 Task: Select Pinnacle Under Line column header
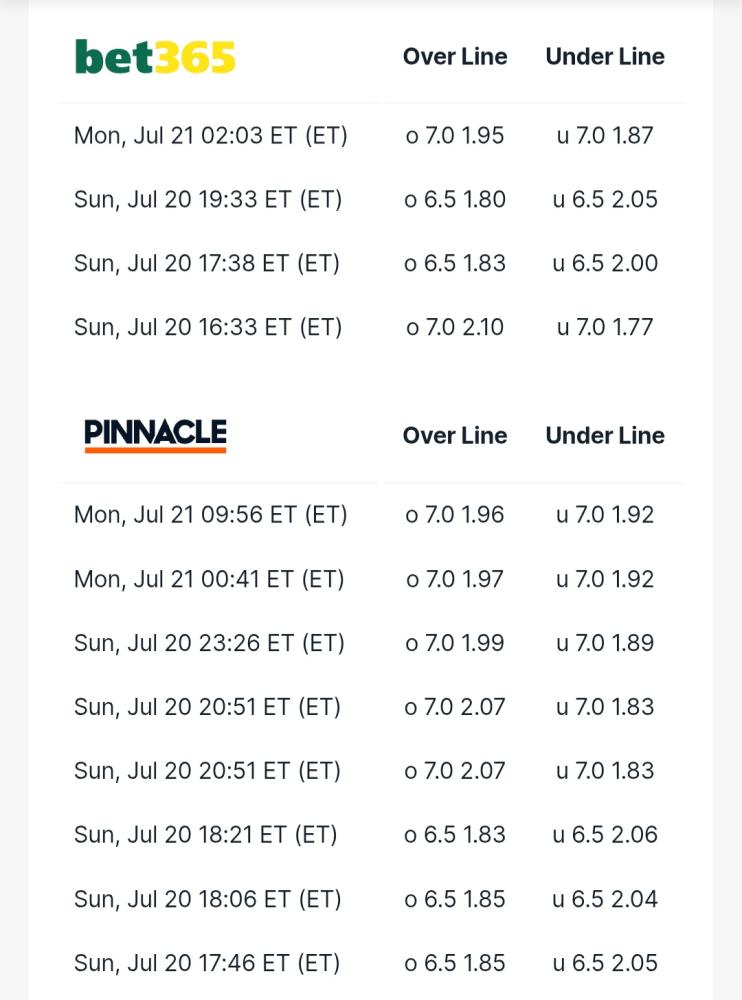click(x=605, y=436)
